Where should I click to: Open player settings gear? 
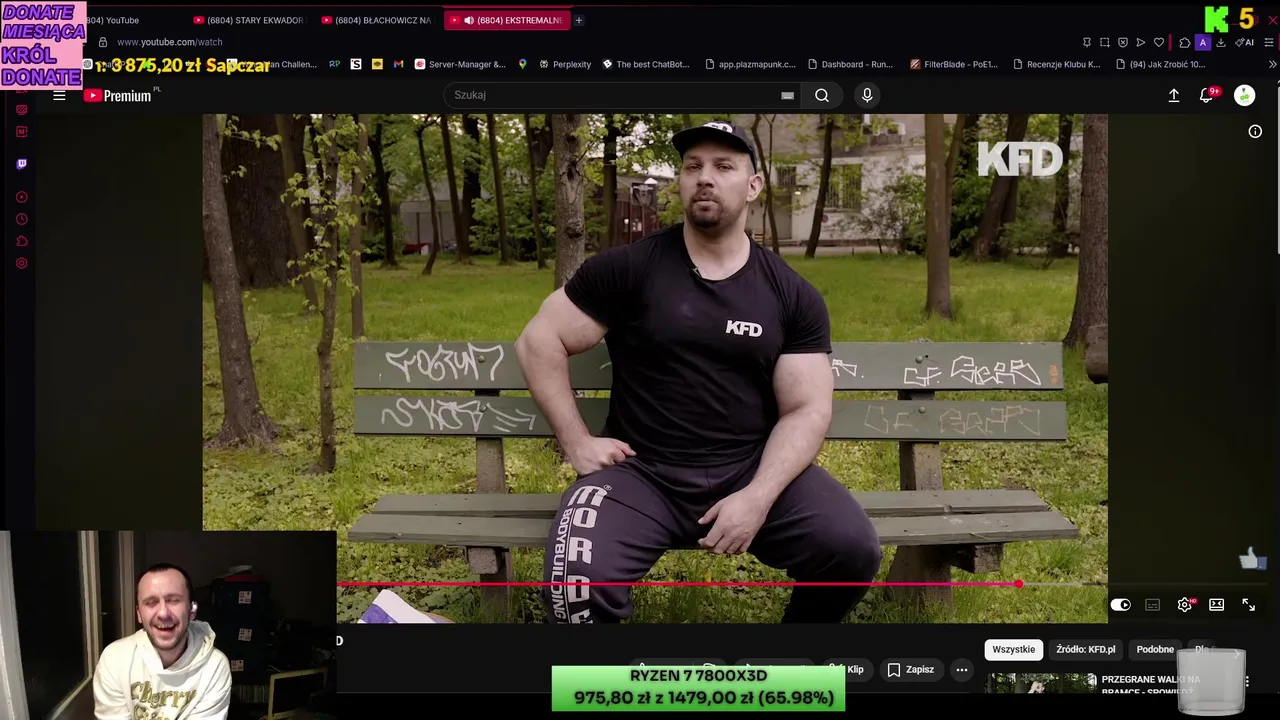point(1185,605)
